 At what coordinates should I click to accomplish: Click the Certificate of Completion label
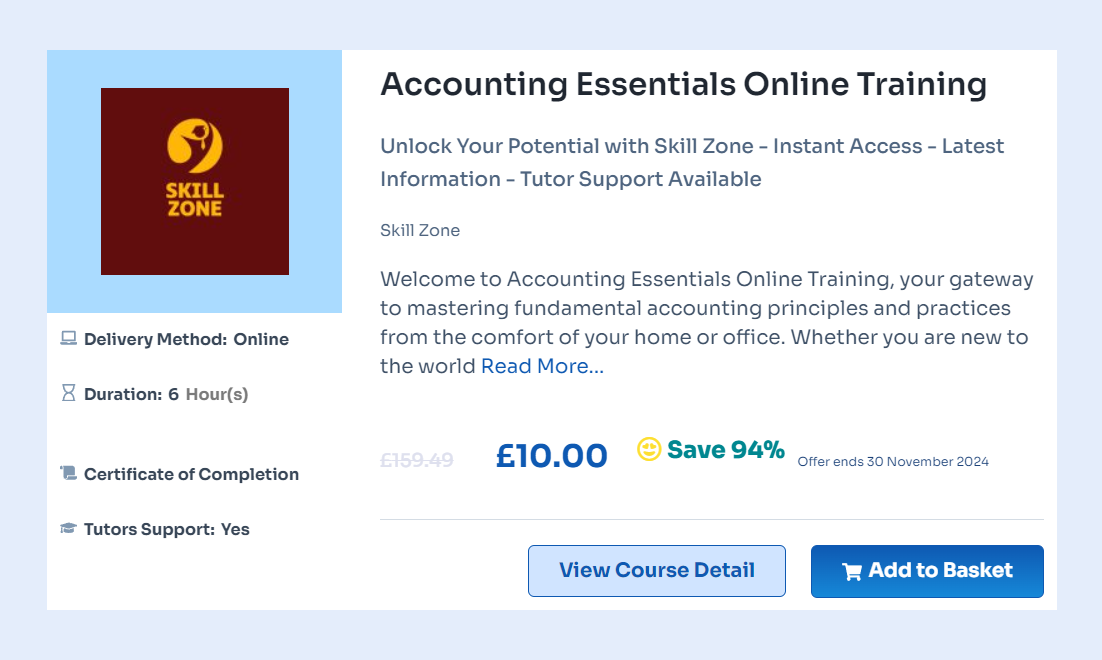pyautogui.click(x=191, y=474)
